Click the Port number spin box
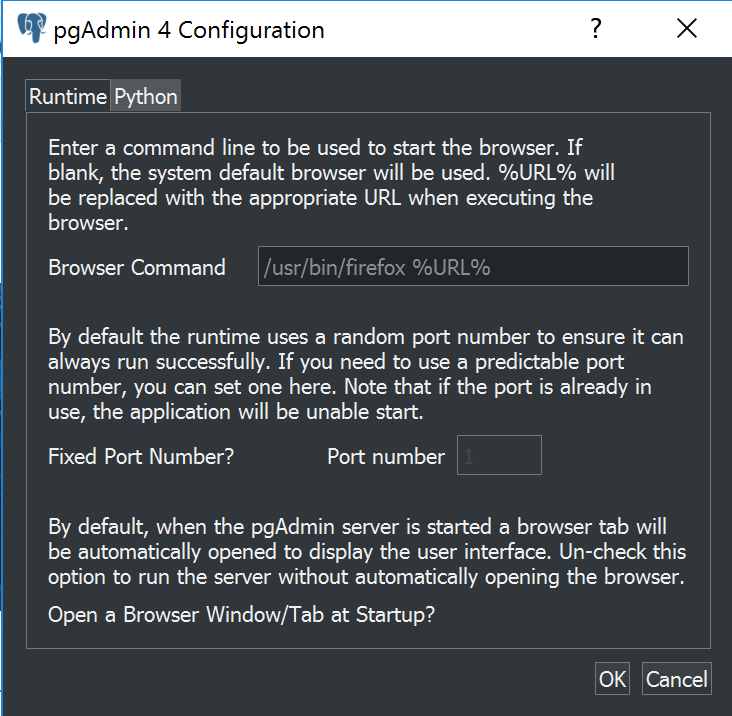This screenshot has width=732, height=716. 499,456
